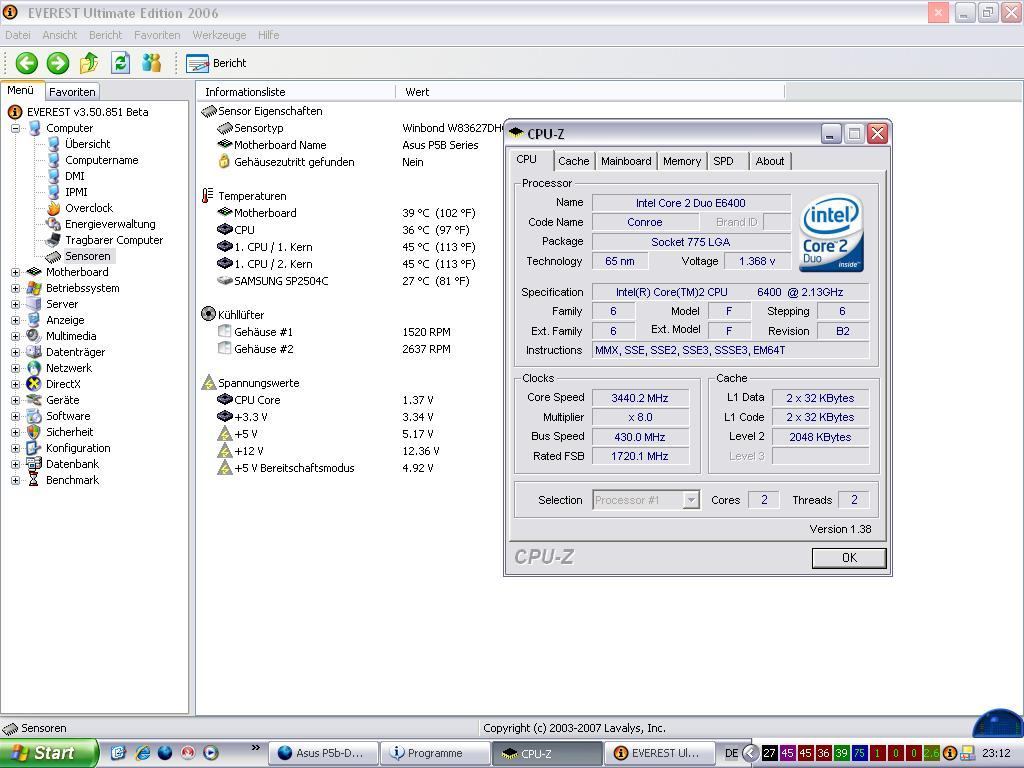Click the green Forward arrow toolbar icon
This screenshot has width=1024, height=768.
point(58,63)
